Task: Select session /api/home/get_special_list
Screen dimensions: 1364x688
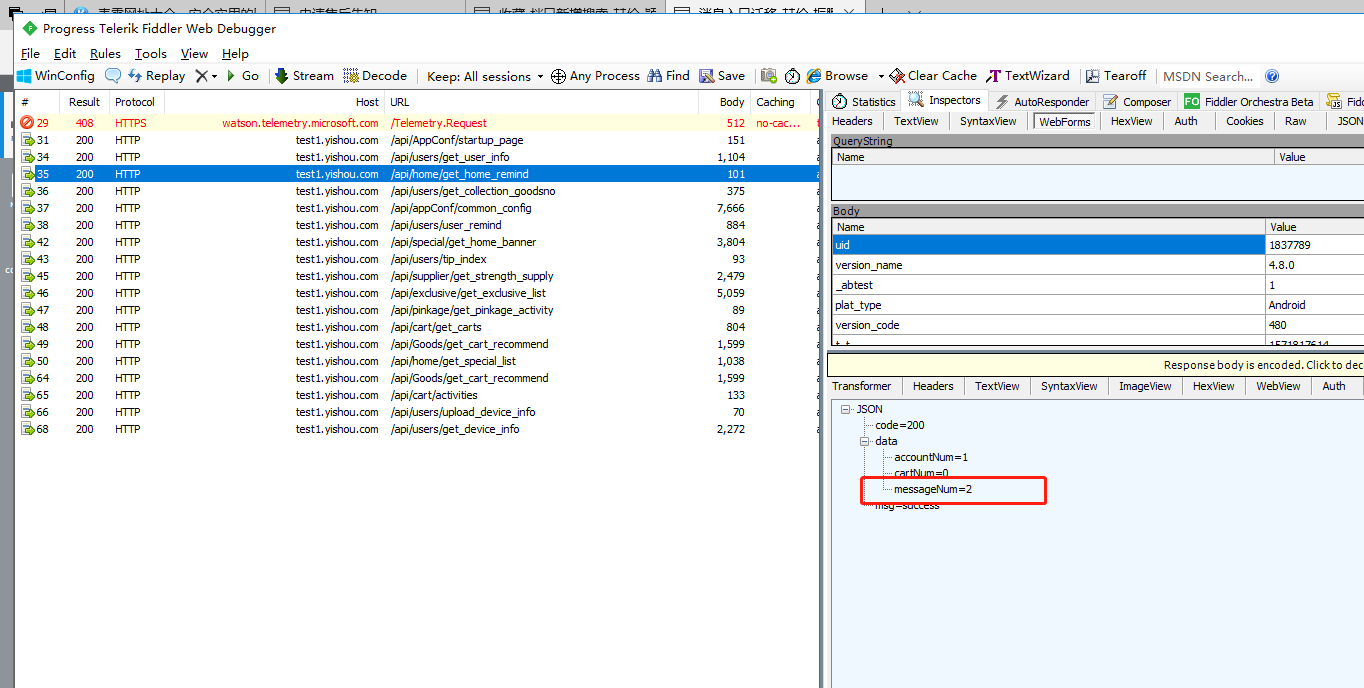Action: pyautogui.click(x=416, y=361)
